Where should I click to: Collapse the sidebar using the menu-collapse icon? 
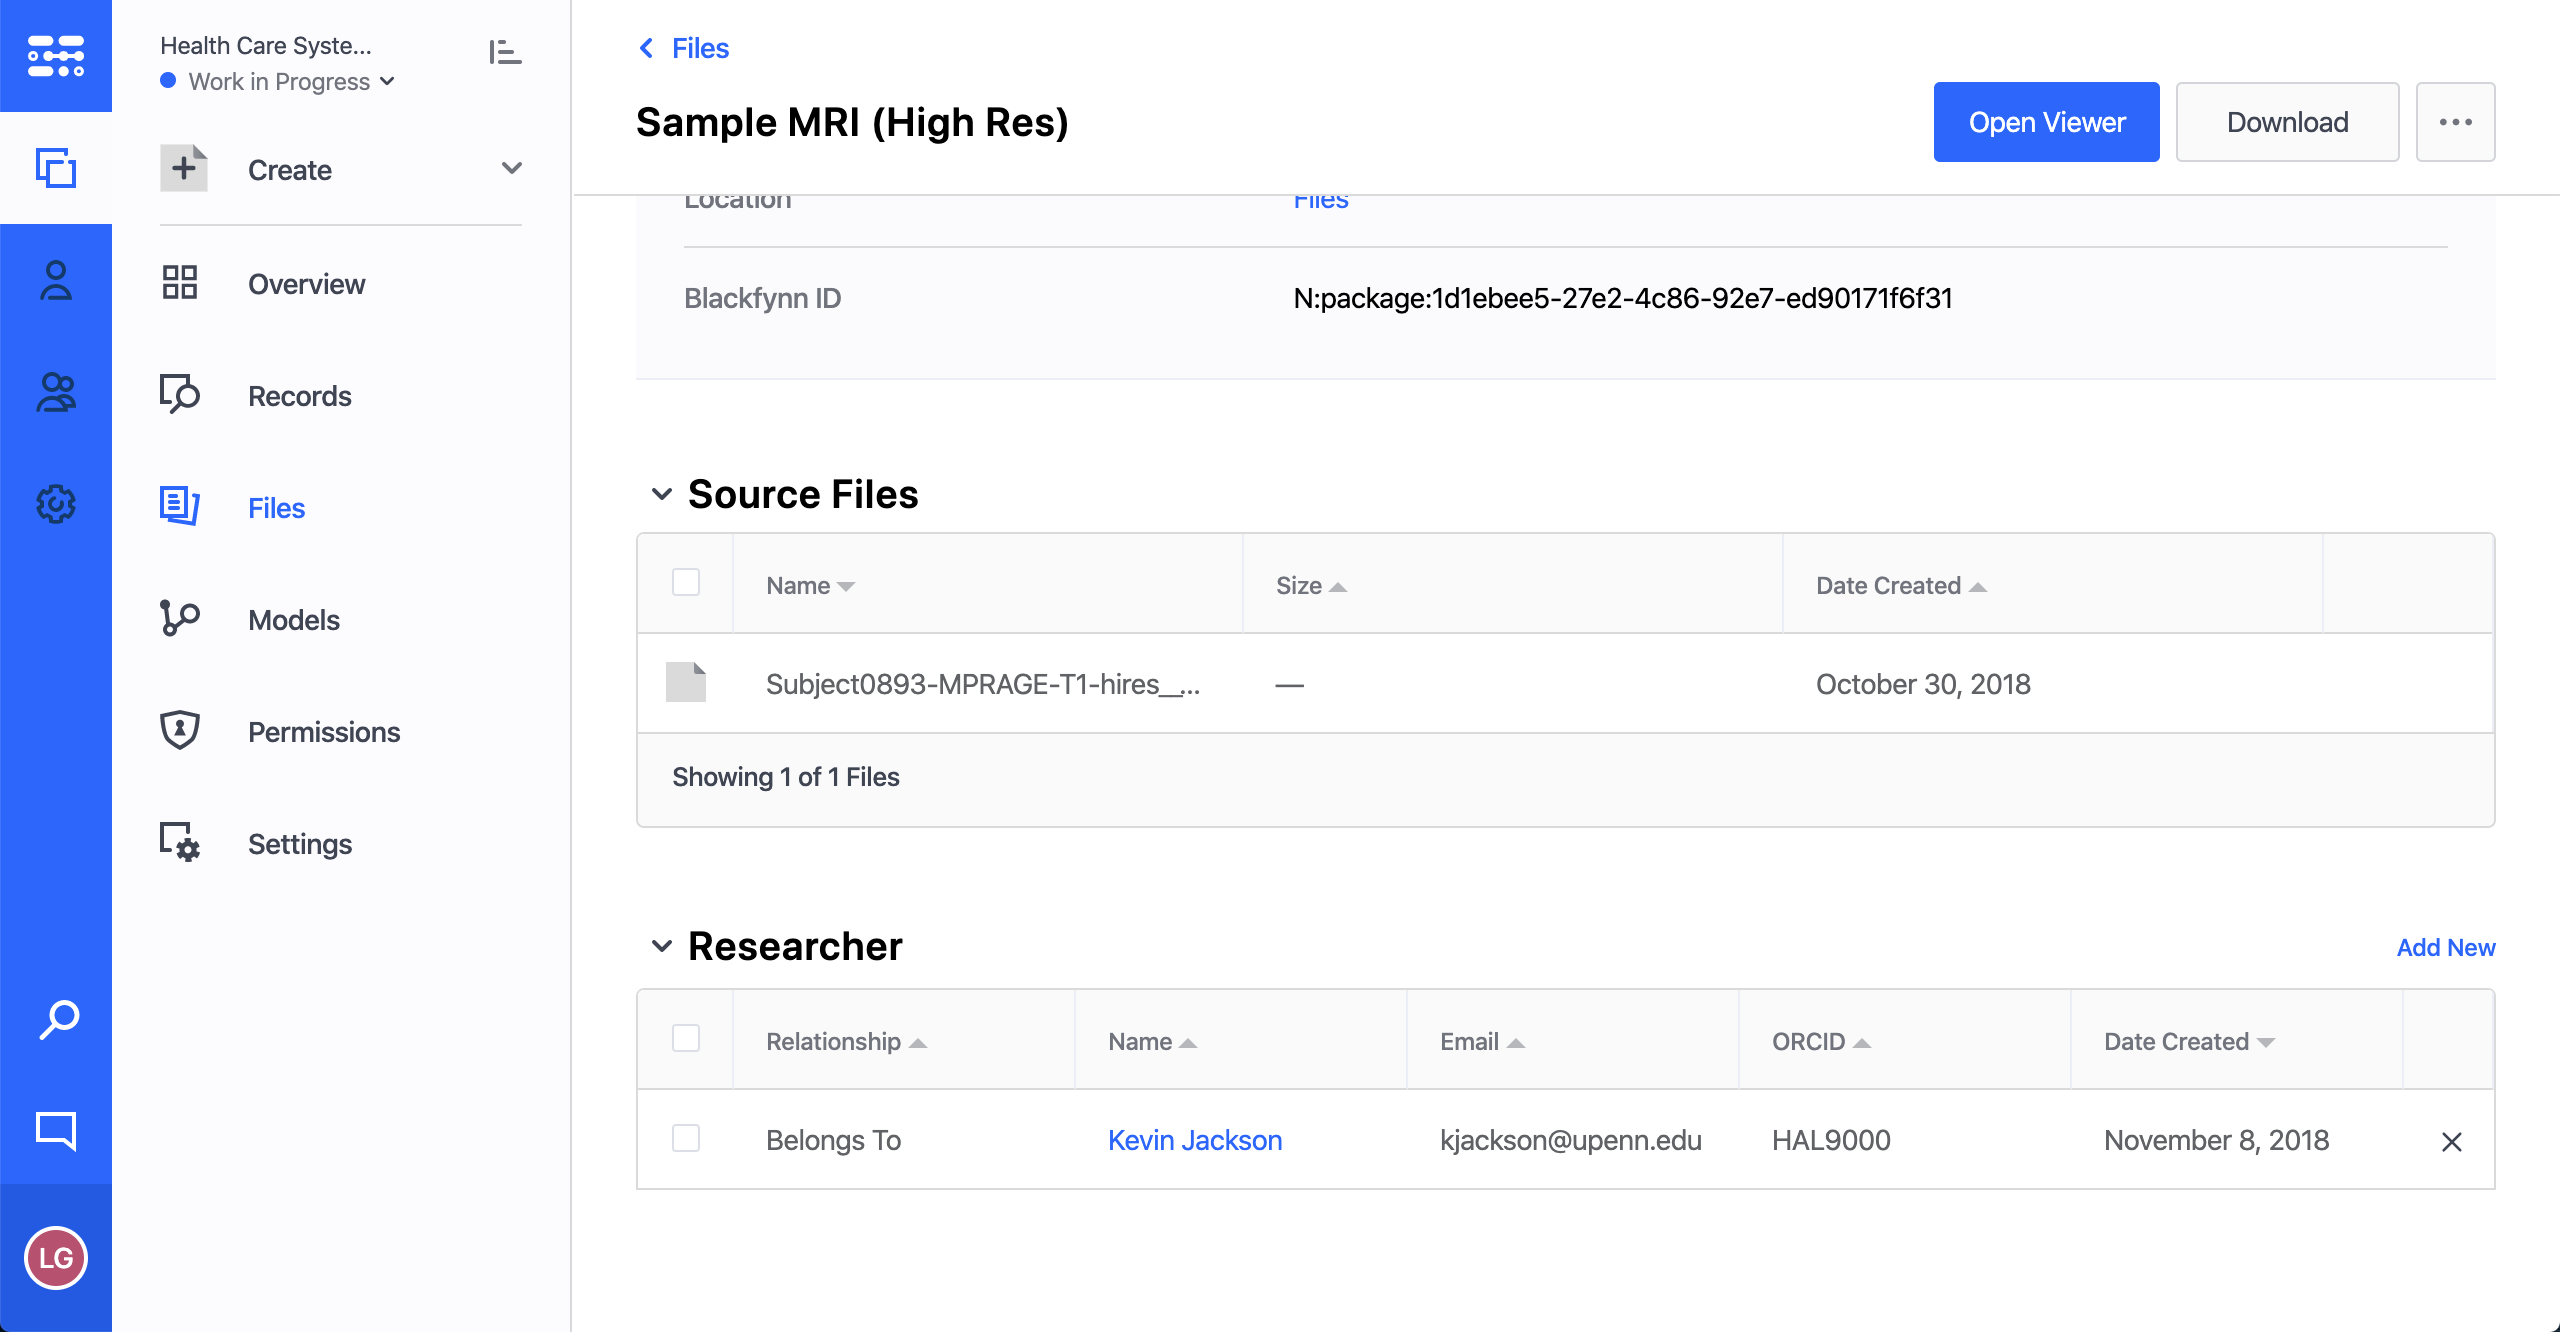coord(505,52)
